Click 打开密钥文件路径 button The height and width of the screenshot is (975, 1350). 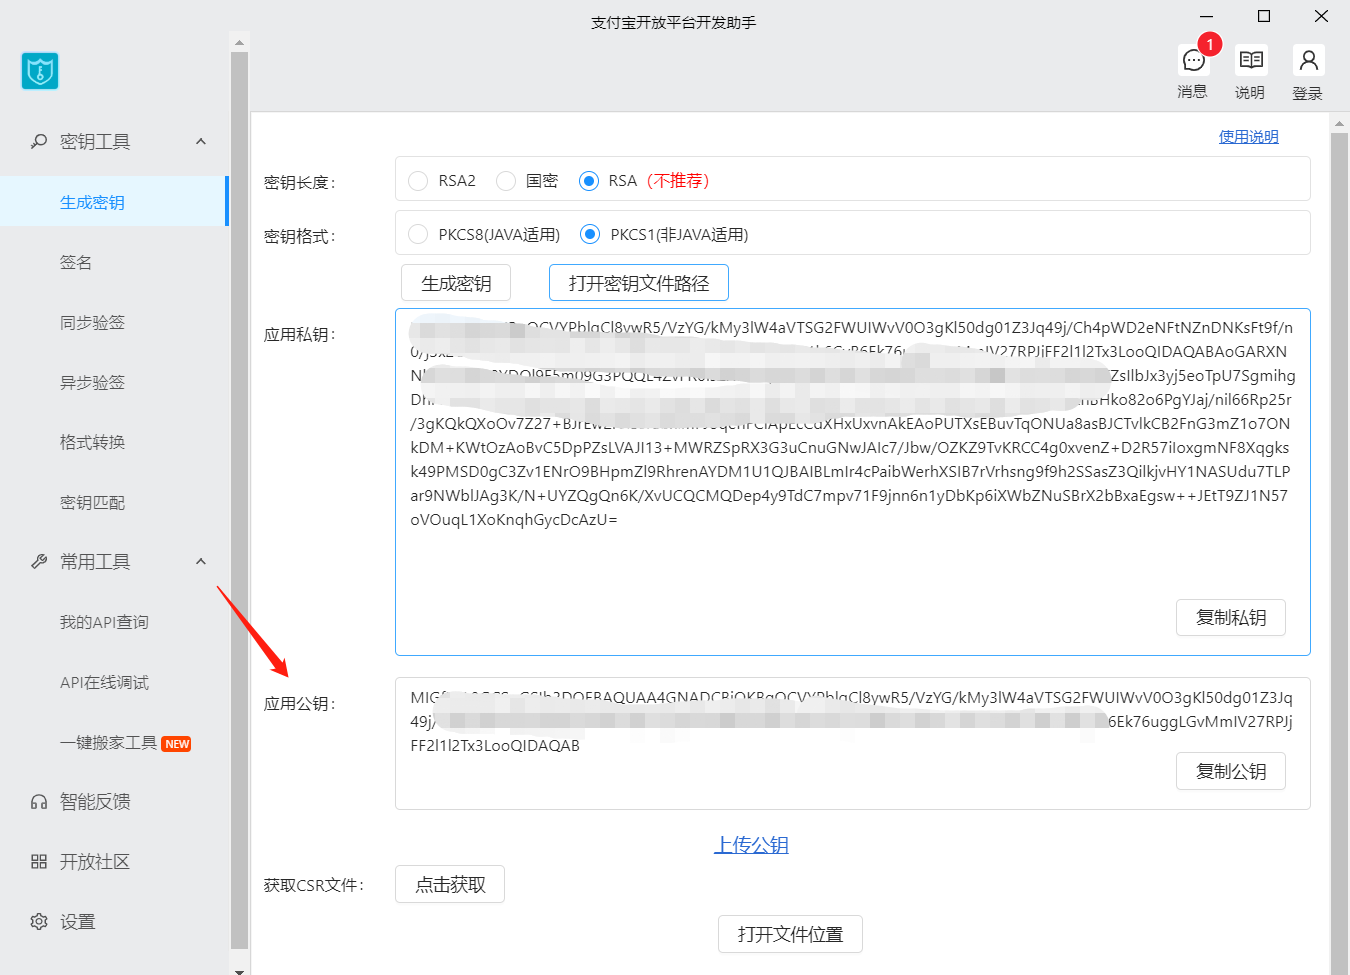[639, 283]
